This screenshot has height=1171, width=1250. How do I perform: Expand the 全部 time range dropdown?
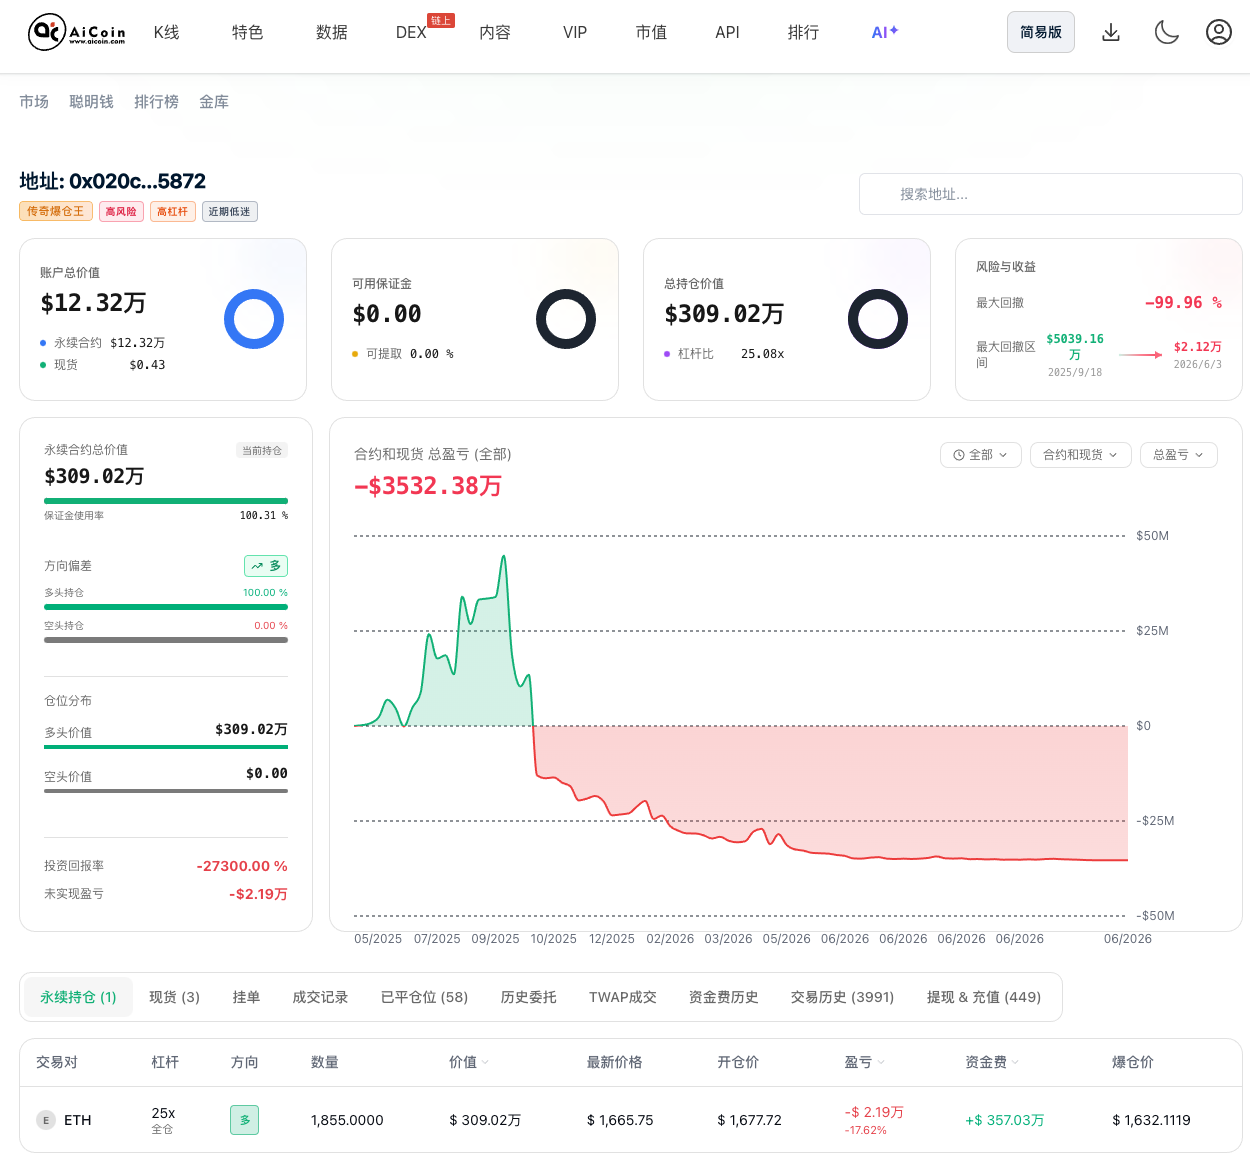pos(981,455)
